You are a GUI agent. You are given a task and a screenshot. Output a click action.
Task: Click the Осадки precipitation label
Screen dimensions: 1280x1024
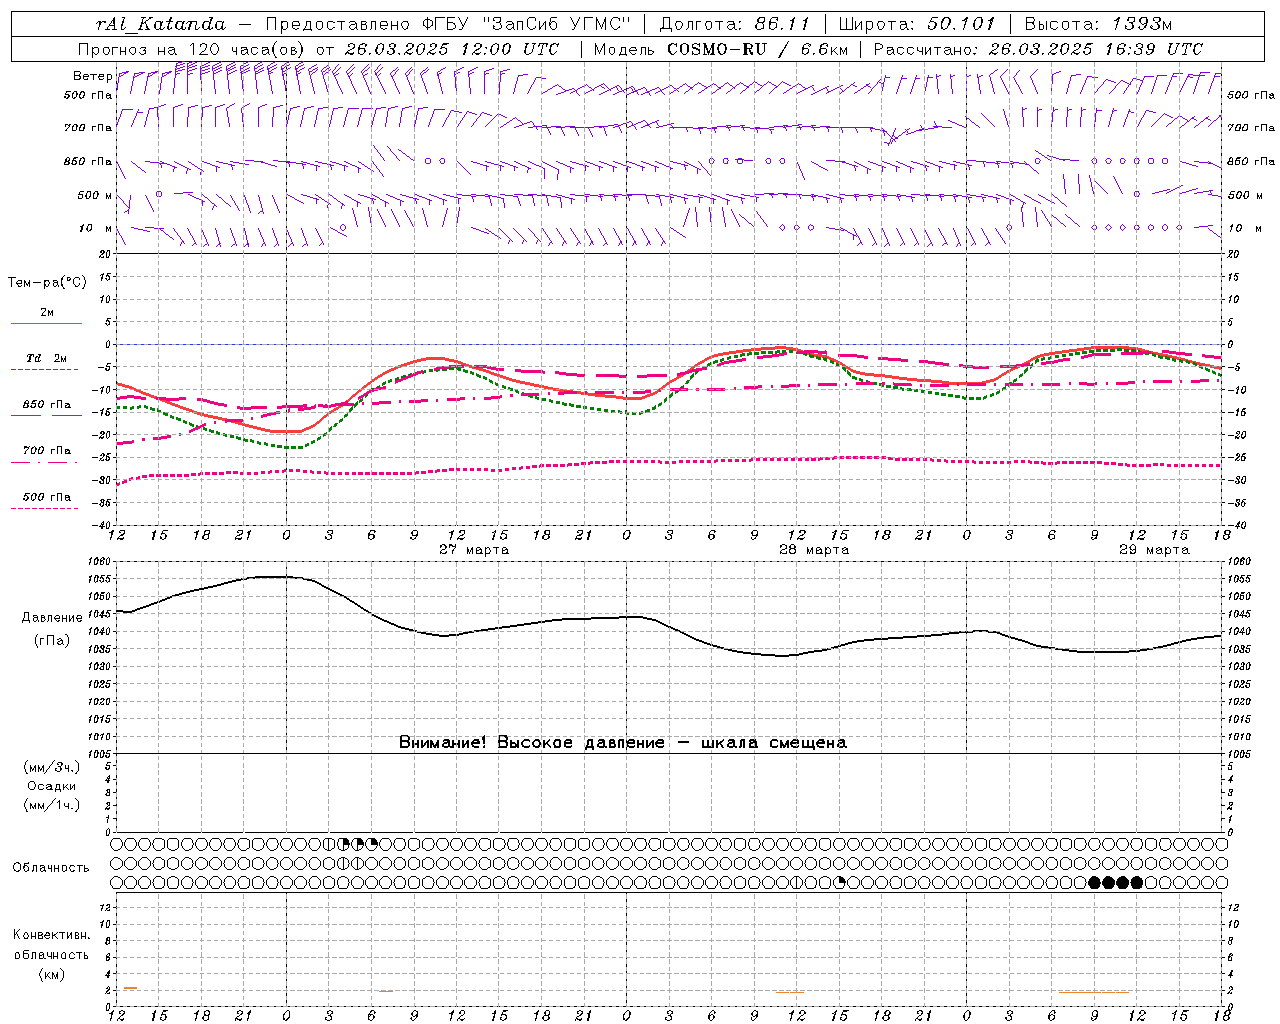[x=52, y=786]
